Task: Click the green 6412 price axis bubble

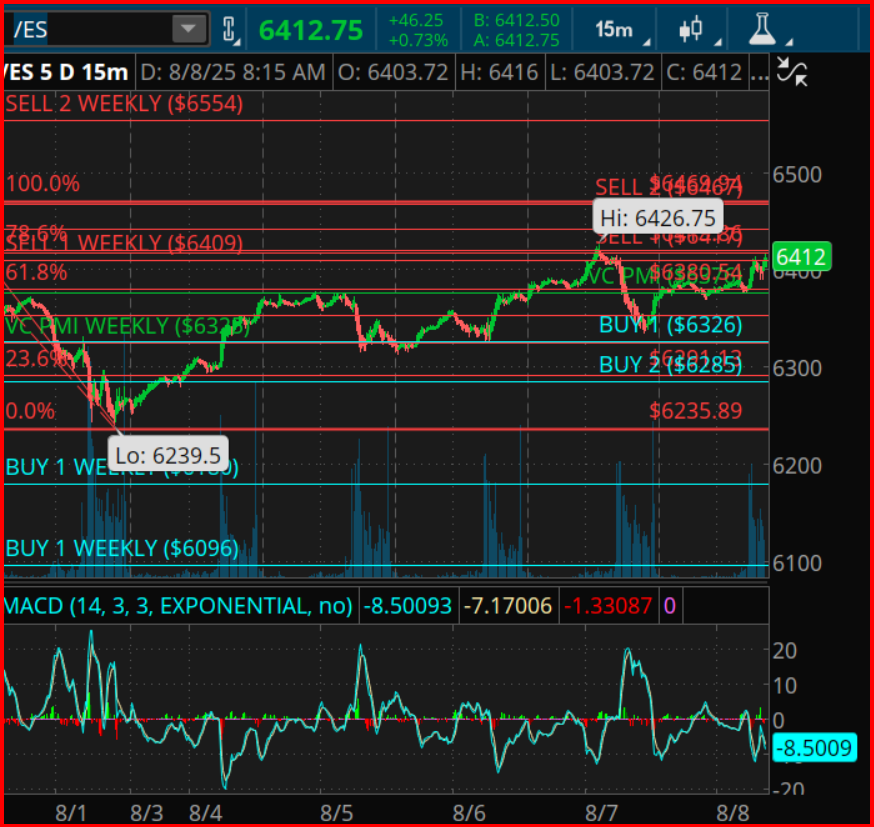Action: (800, 257)
